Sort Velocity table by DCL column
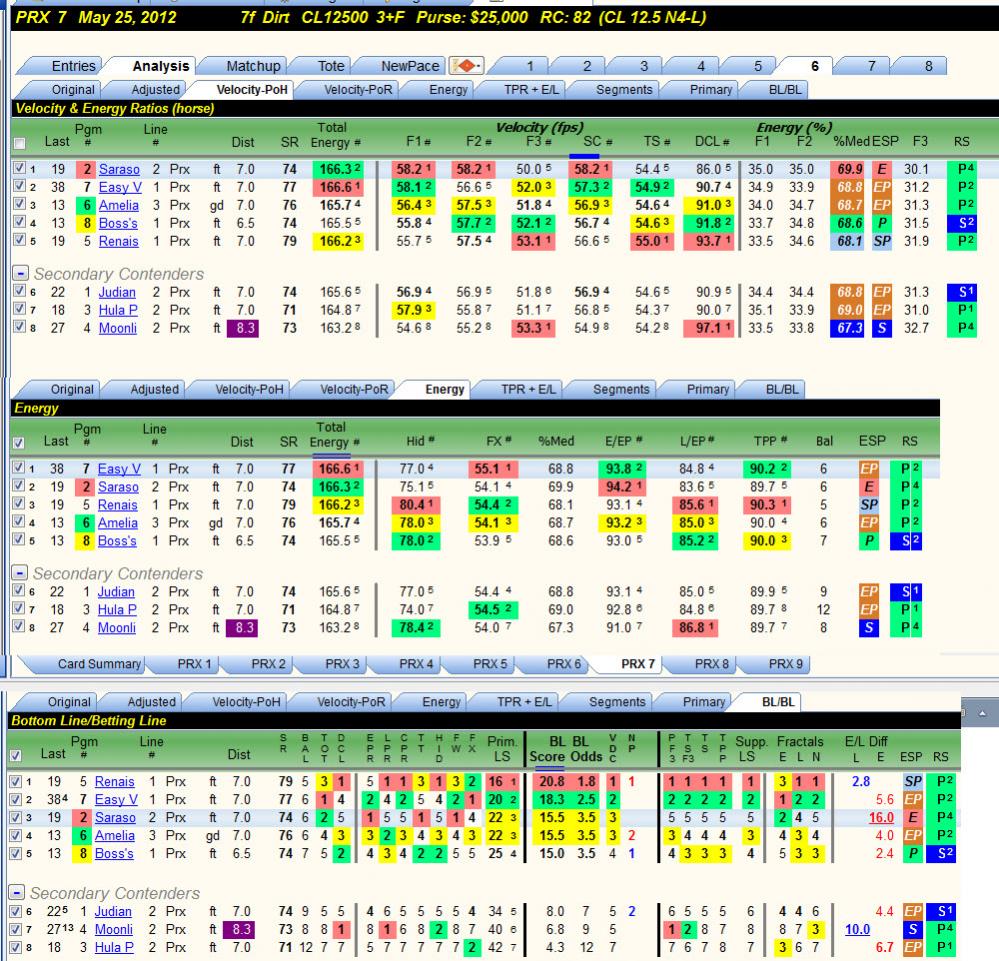Image resolution: width=999 pixels, height=961 pixels. 712,141
